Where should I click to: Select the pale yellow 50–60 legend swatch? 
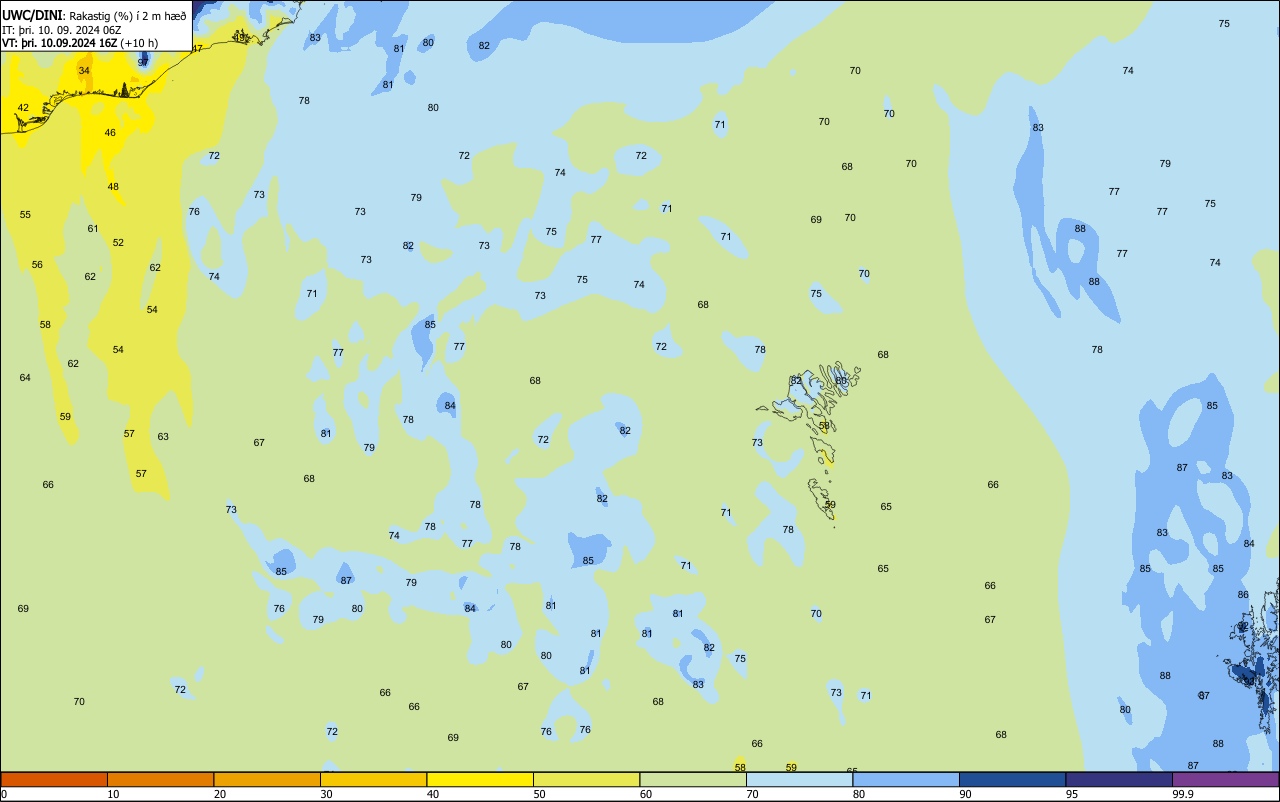pos(586,779)
